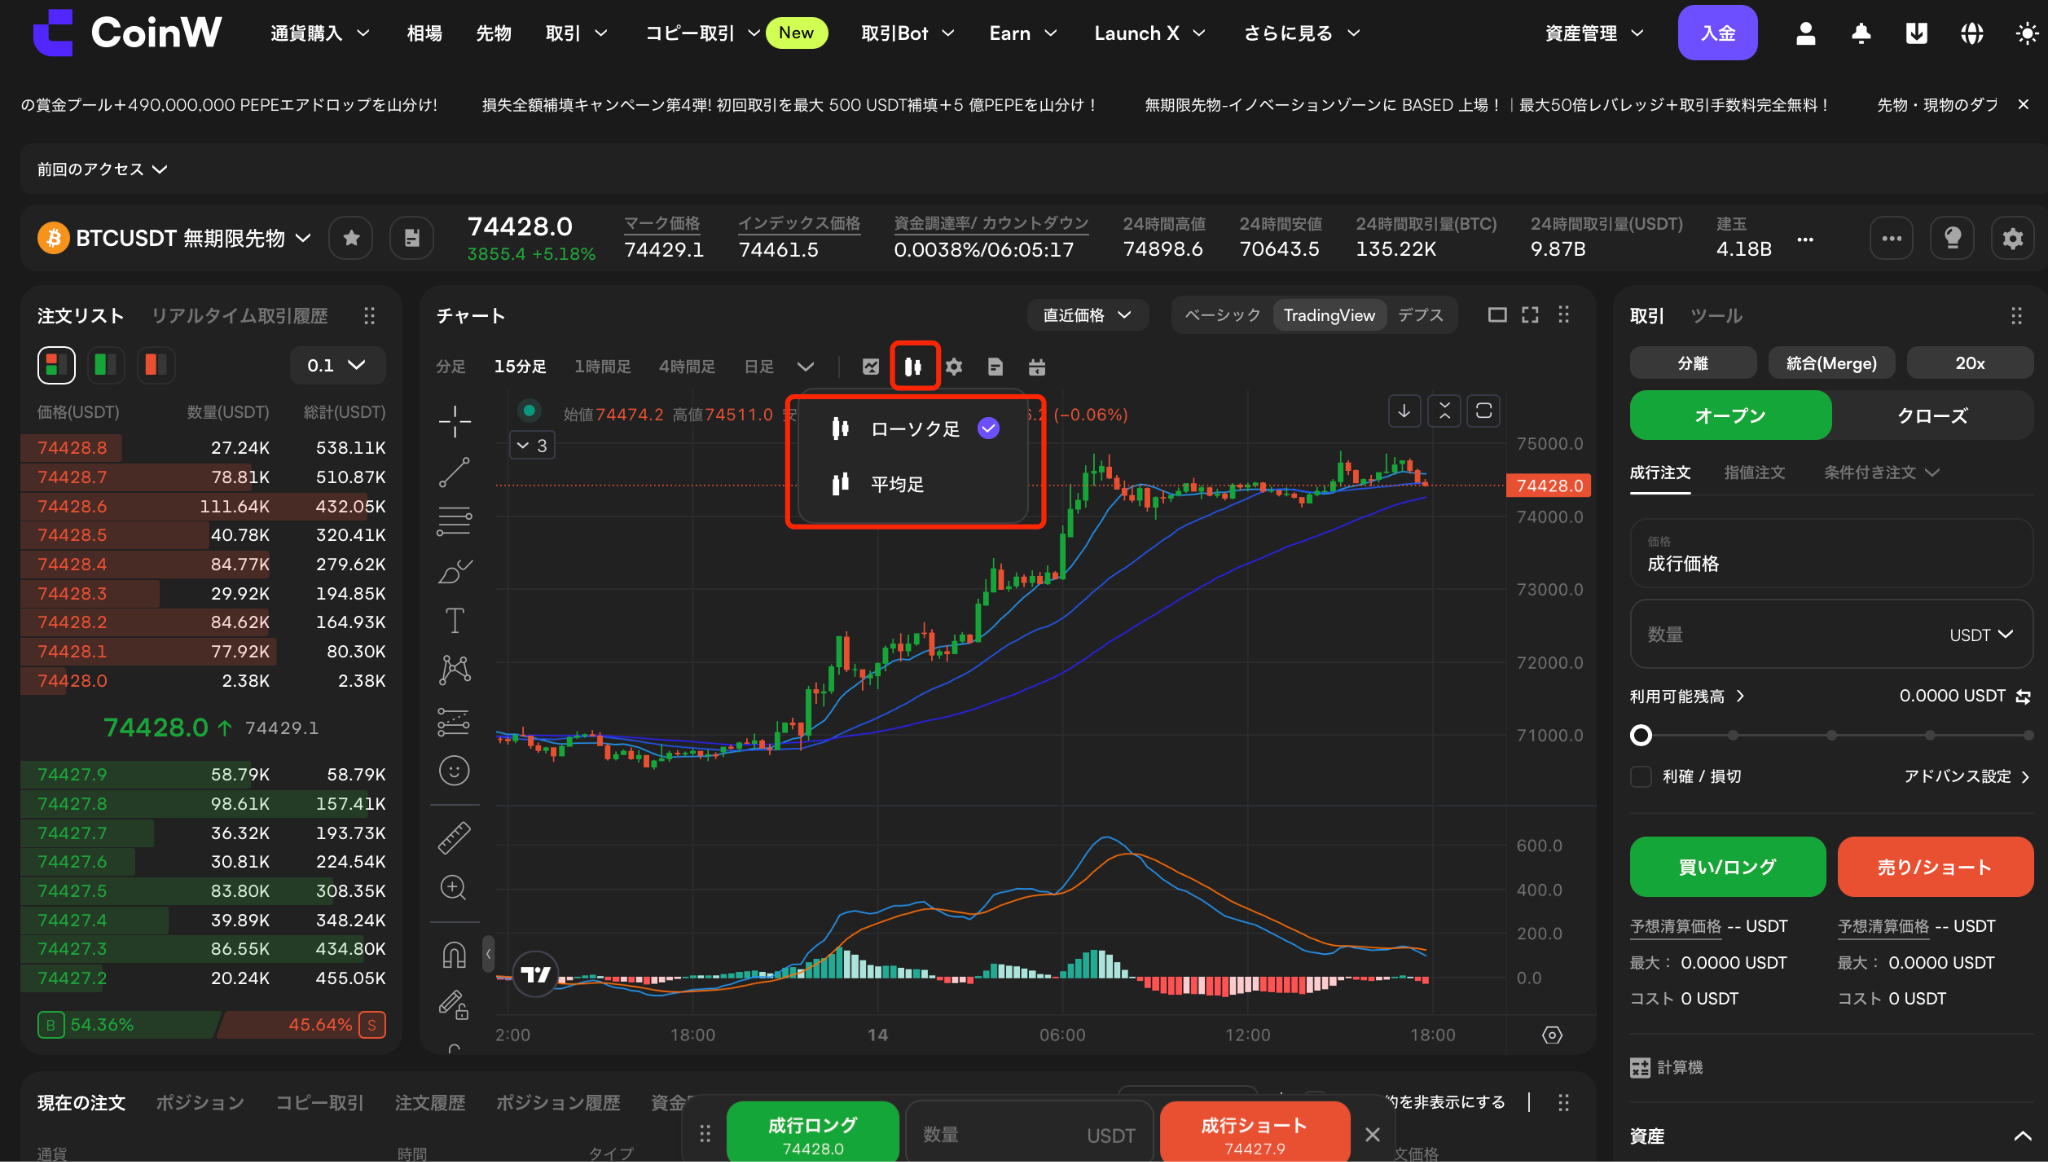
Task: Open the notifications bell
Action: click(x=1861, y=34)
